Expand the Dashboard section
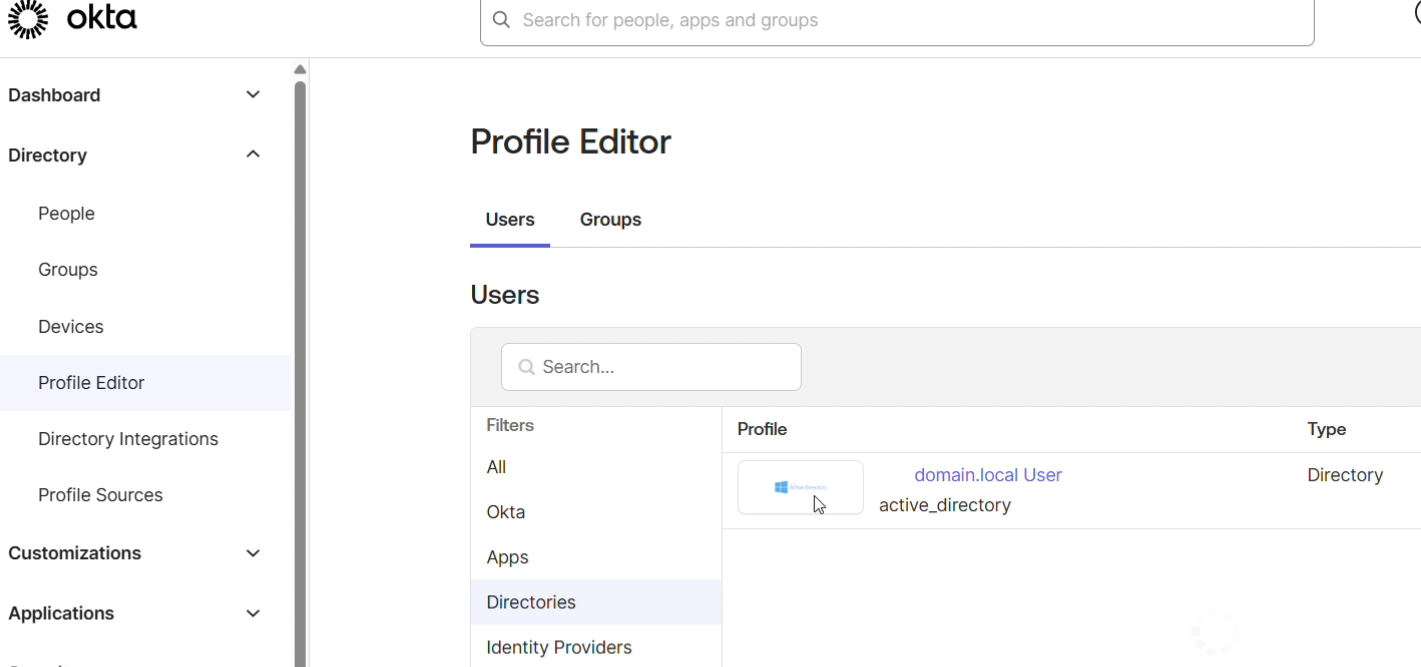Screen dimensions: 1421x667 [253, 94]
